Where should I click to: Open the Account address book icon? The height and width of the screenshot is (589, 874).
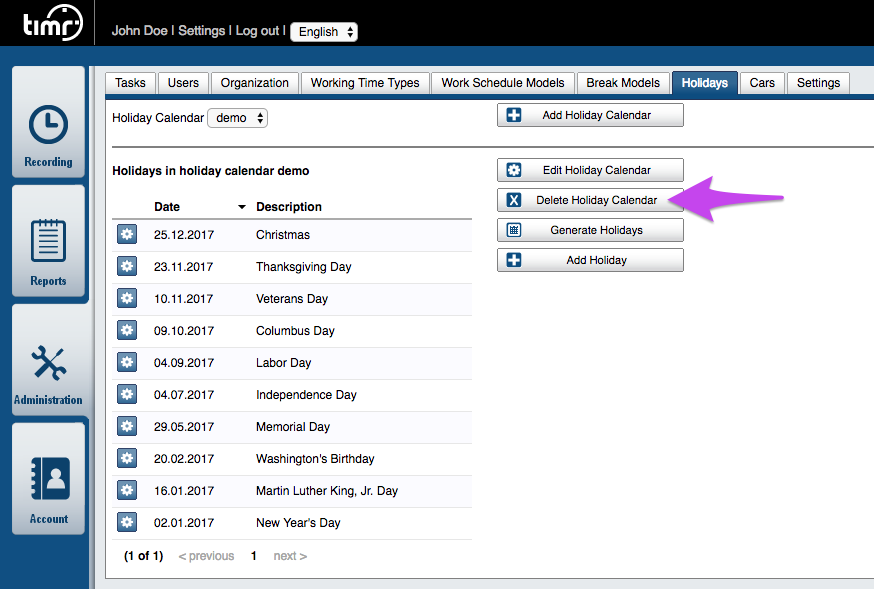[x=48, y=480]
